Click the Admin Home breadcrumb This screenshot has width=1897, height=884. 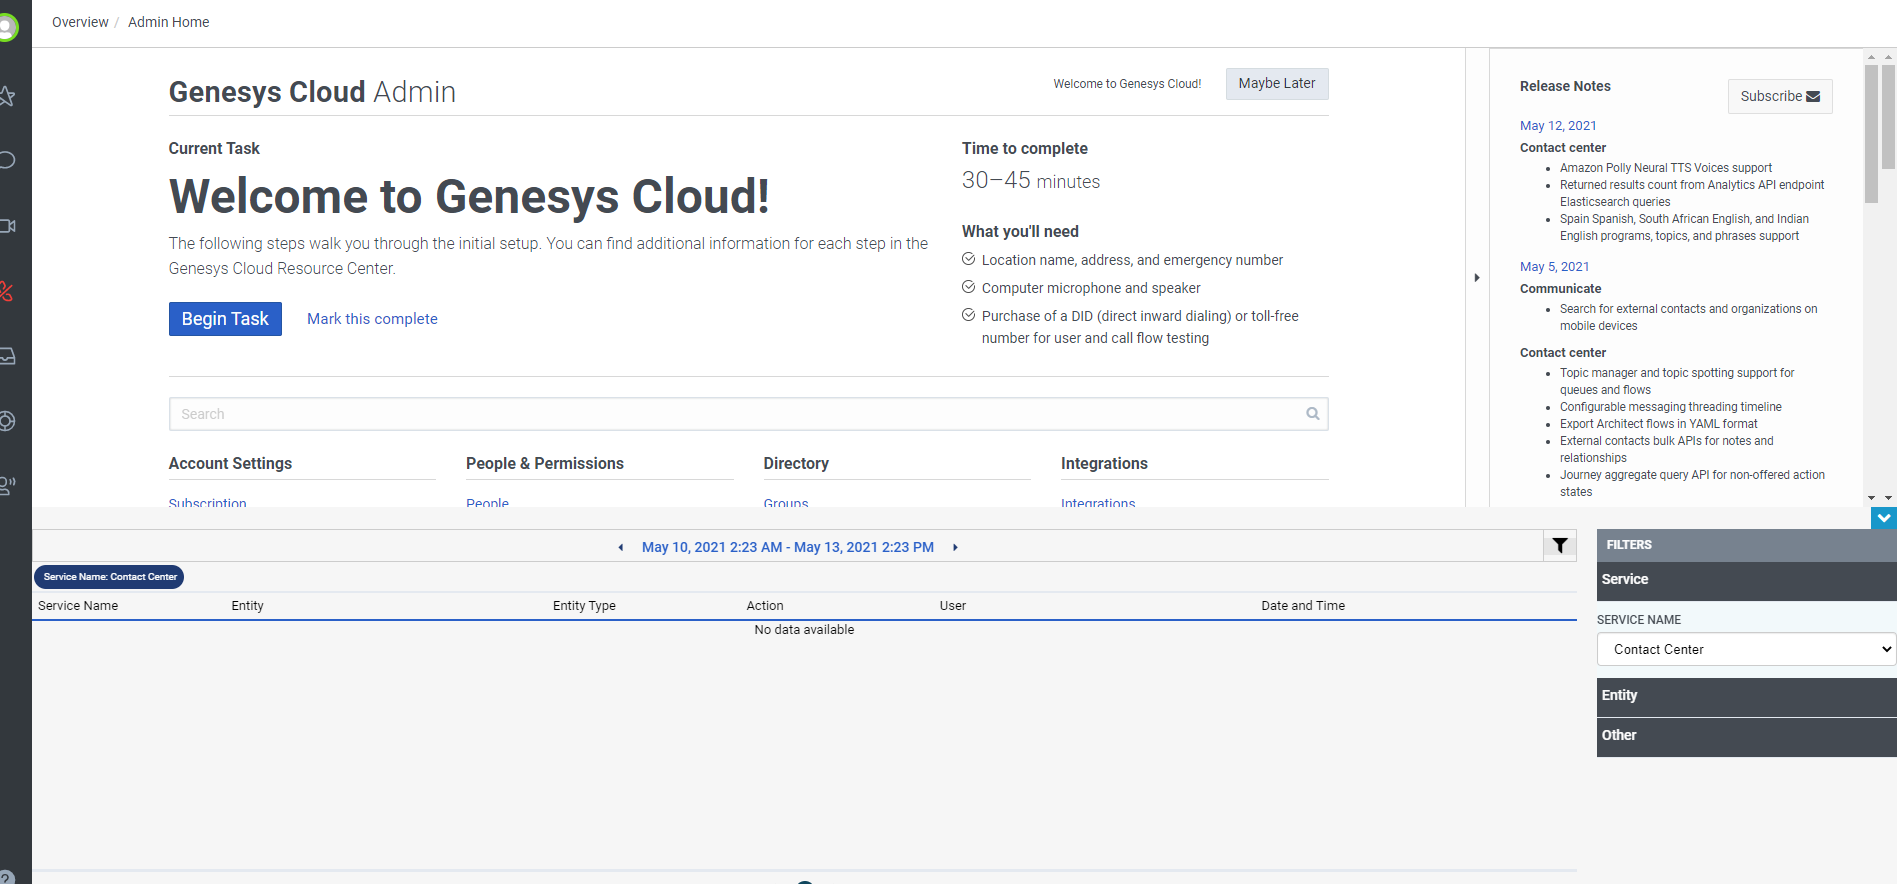click(169, 22)
